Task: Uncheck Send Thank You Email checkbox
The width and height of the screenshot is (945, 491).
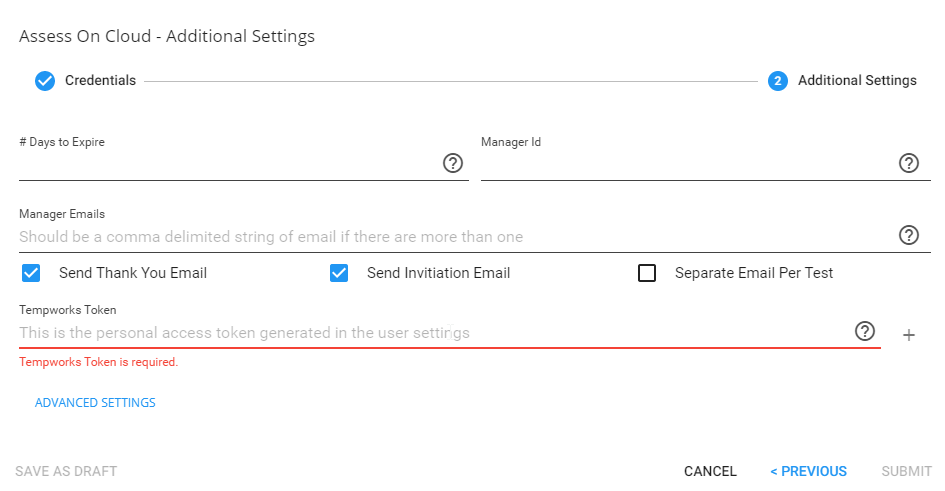Action: coord(31,273)
